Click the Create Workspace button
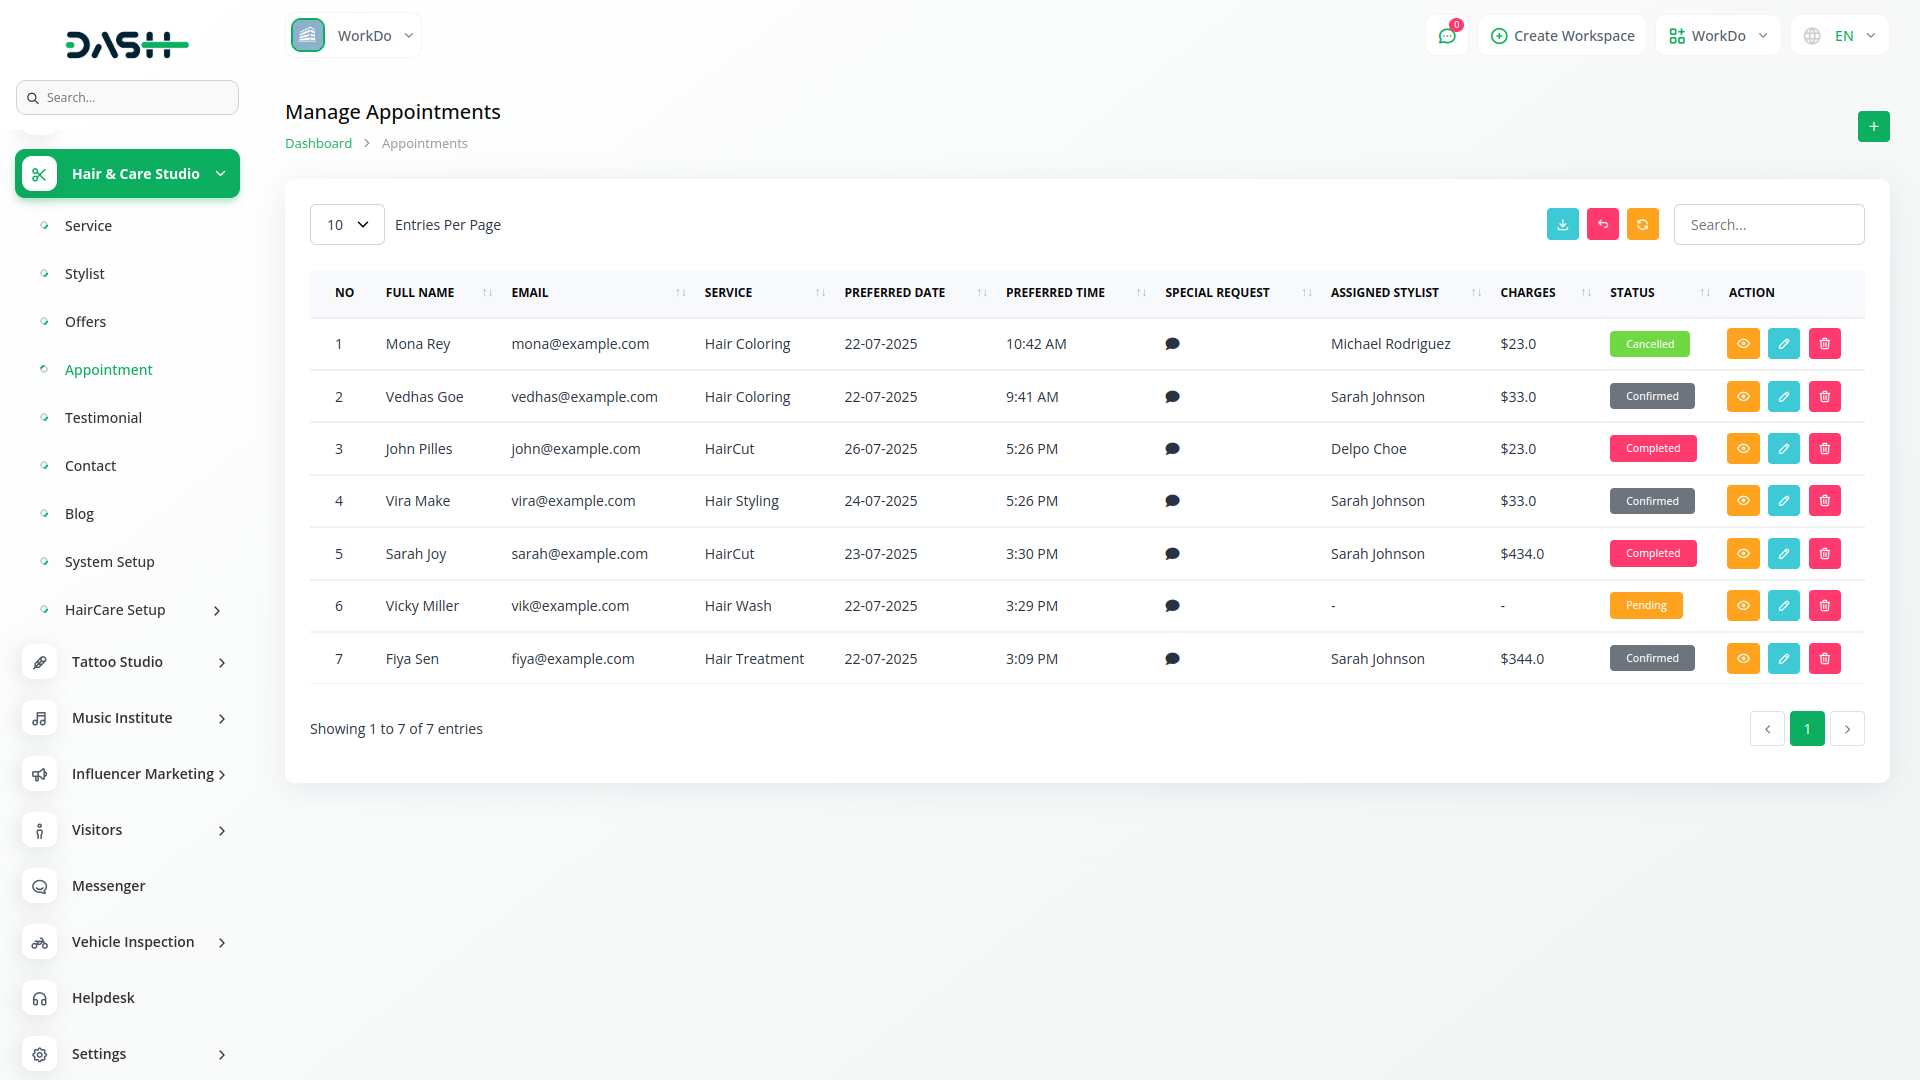The image size is (1920, 1080). 1562,36
